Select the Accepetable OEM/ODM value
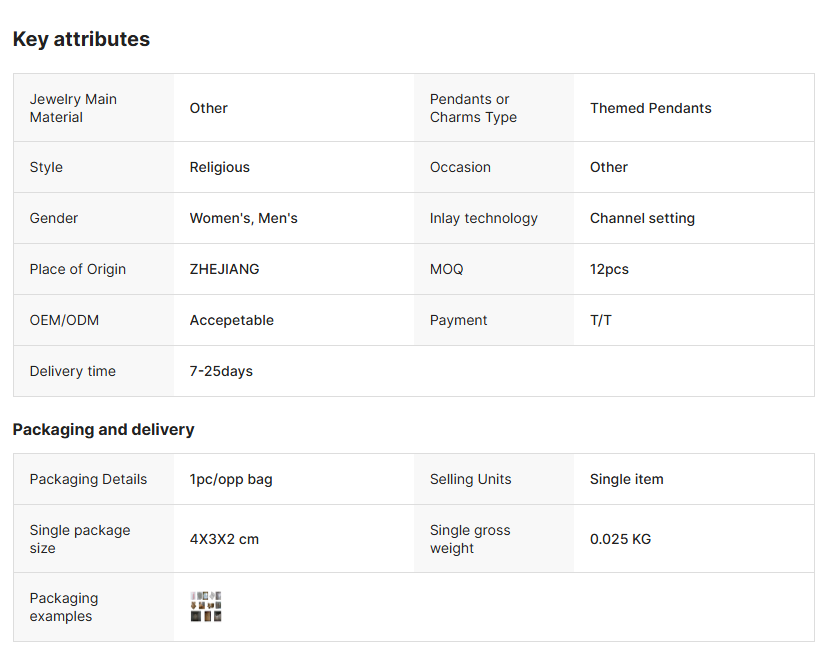Image resolution: width=823 pixels, height=660 pixels. (232, 320)
